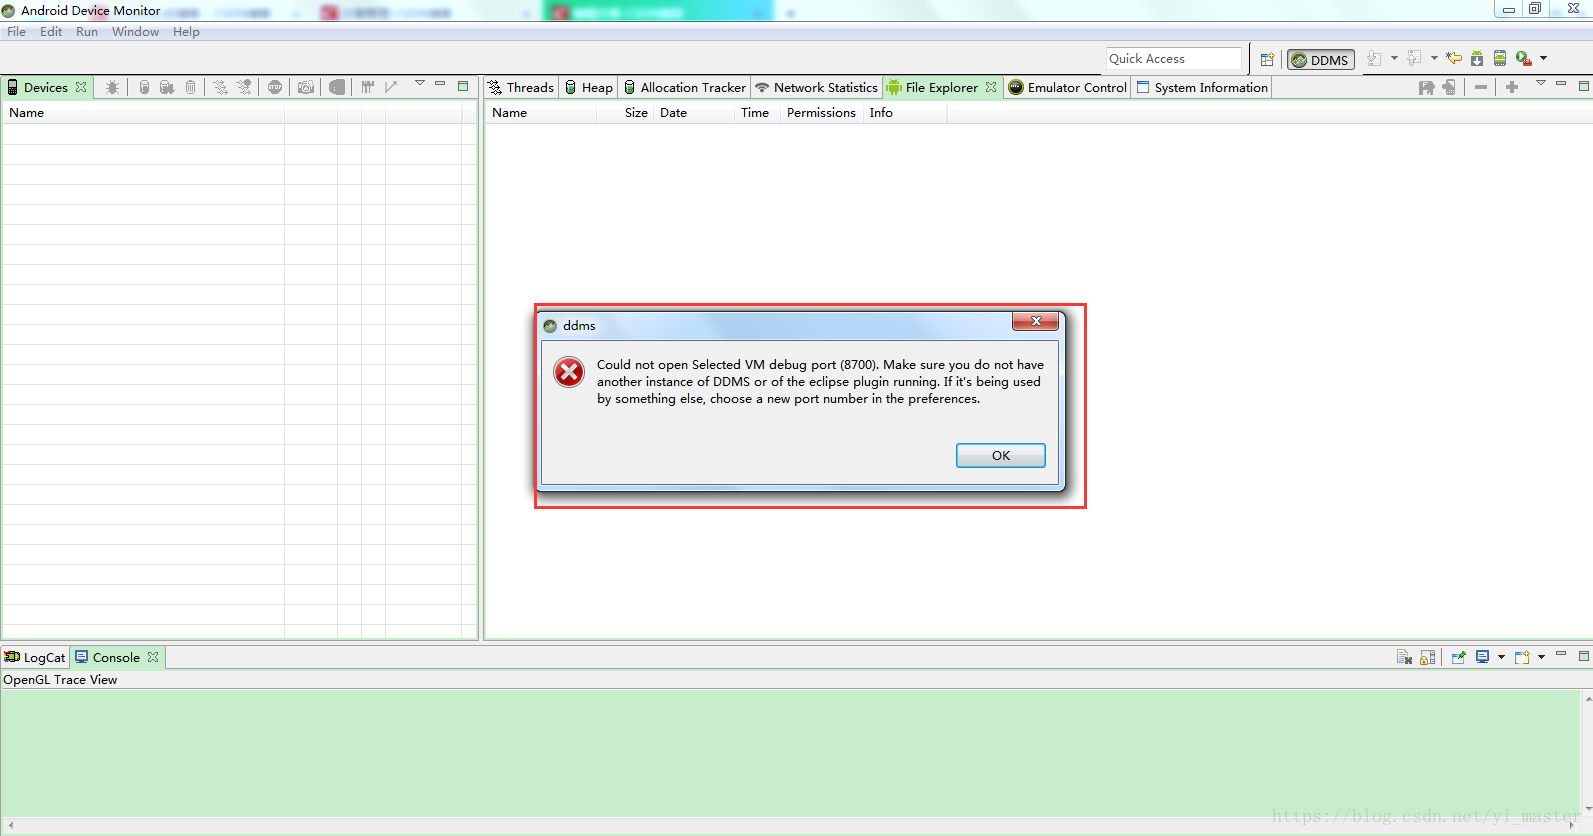
Task: Click Open Console icon
Action: (x=1522, y=657)
